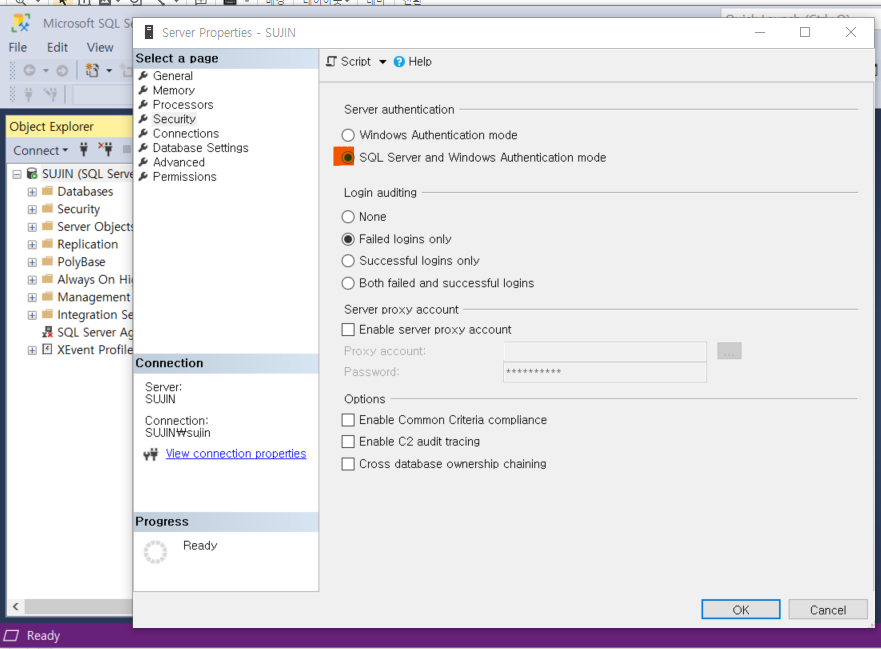Select the Databases folder icon

(48, 191)
